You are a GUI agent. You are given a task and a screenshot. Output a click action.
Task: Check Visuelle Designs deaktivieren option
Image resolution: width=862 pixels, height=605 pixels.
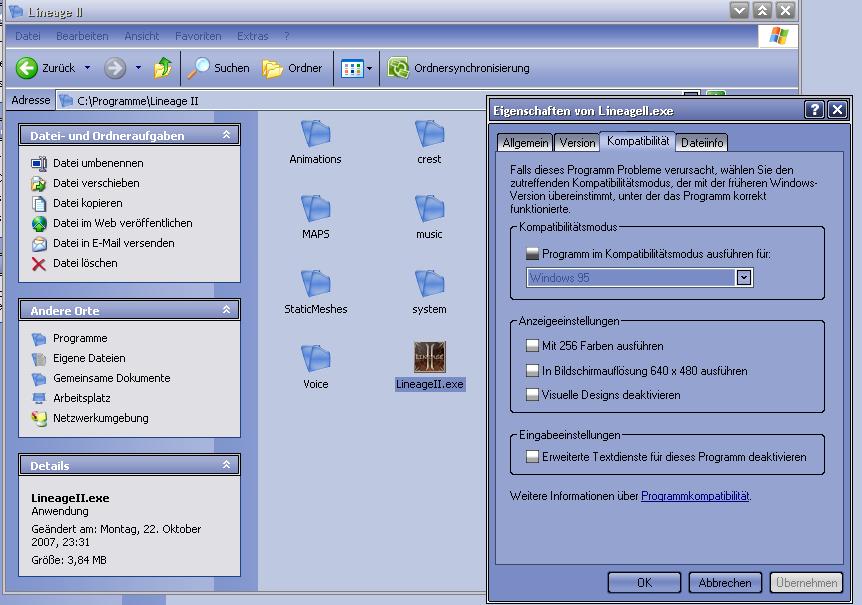pyautogui.click(x=532, y=395)
